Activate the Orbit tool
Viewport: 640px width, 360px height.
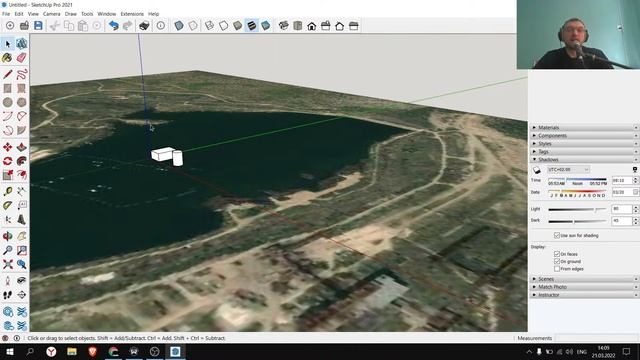pos(8,236)
